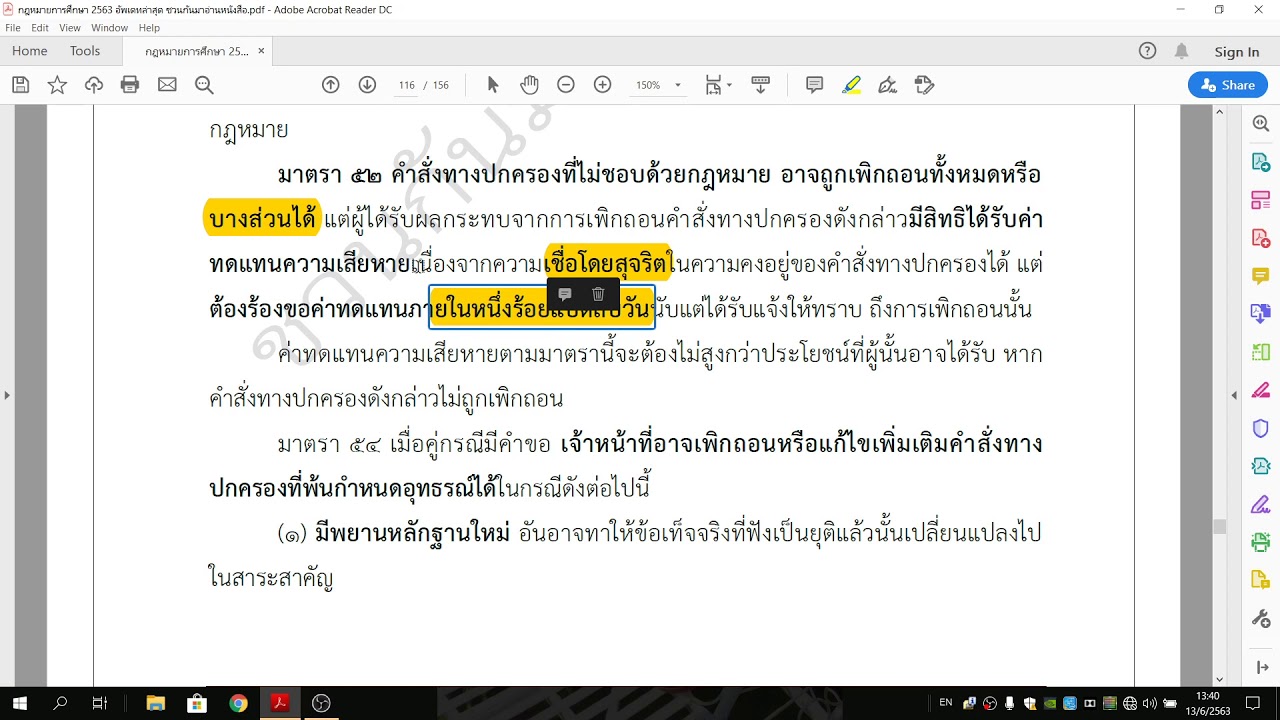Open the notifications bell
Image resolution: width=1280 pixels, height=720 pixels.
tap(1181, 51)
